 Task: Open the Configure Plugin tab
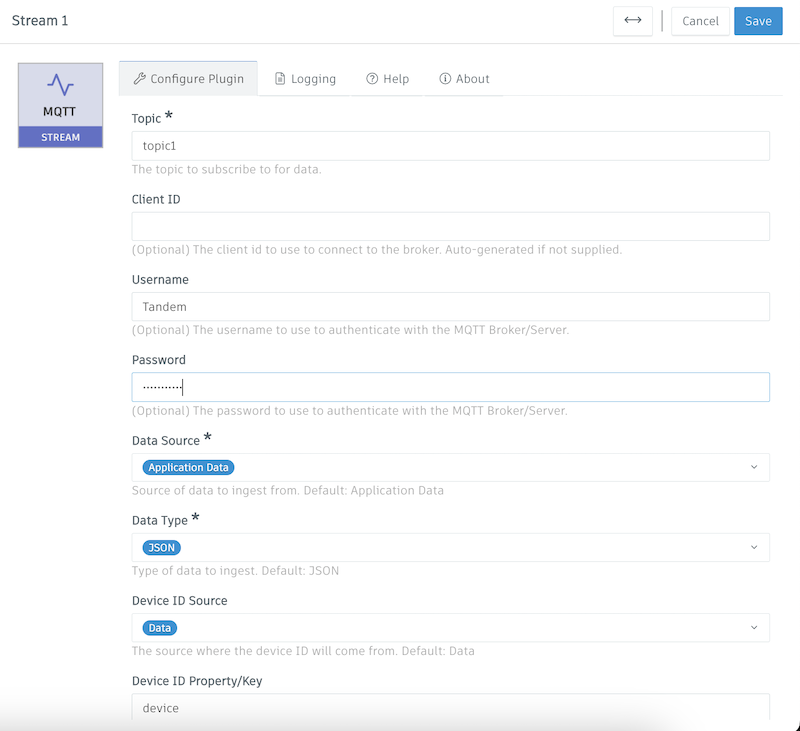point(188,79)
